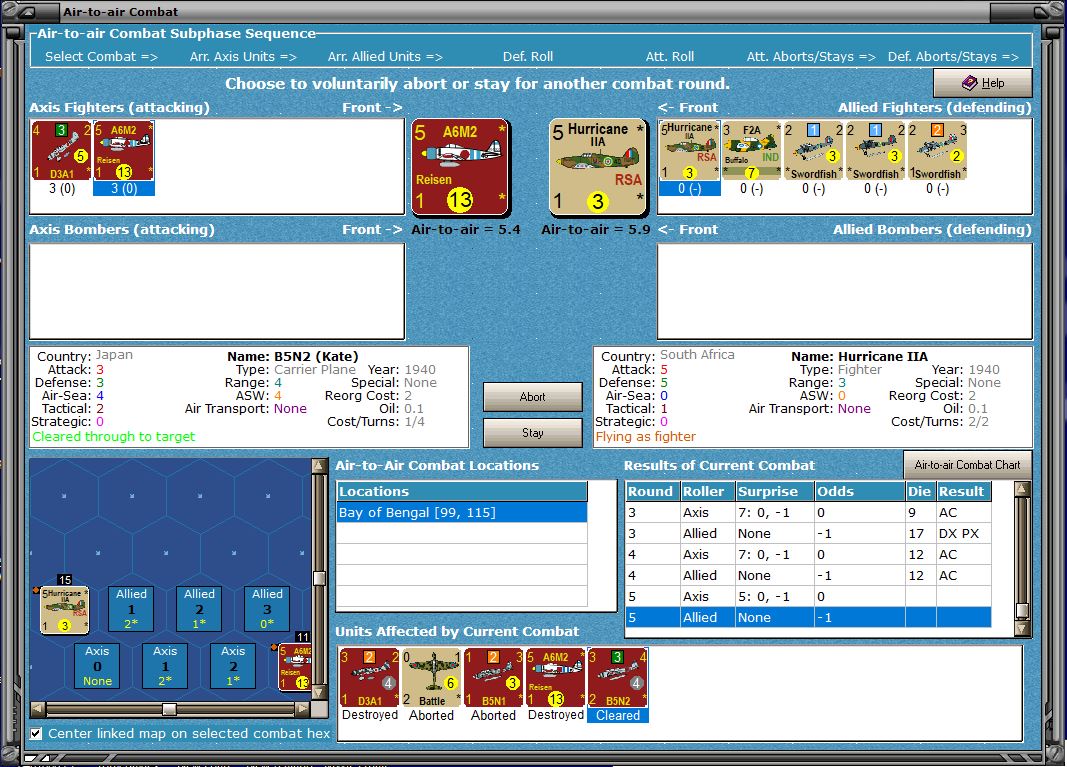Select the first Swordfish counter next to F2A
Image resolution: width=1067 pixels, height=767 pixels.
coord(813,150)
